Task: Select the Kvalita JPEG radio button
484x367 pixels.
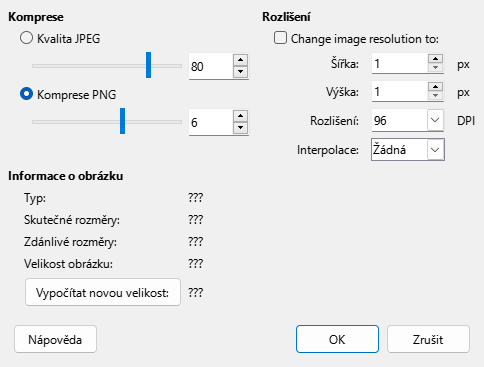Action: (27, 38)
